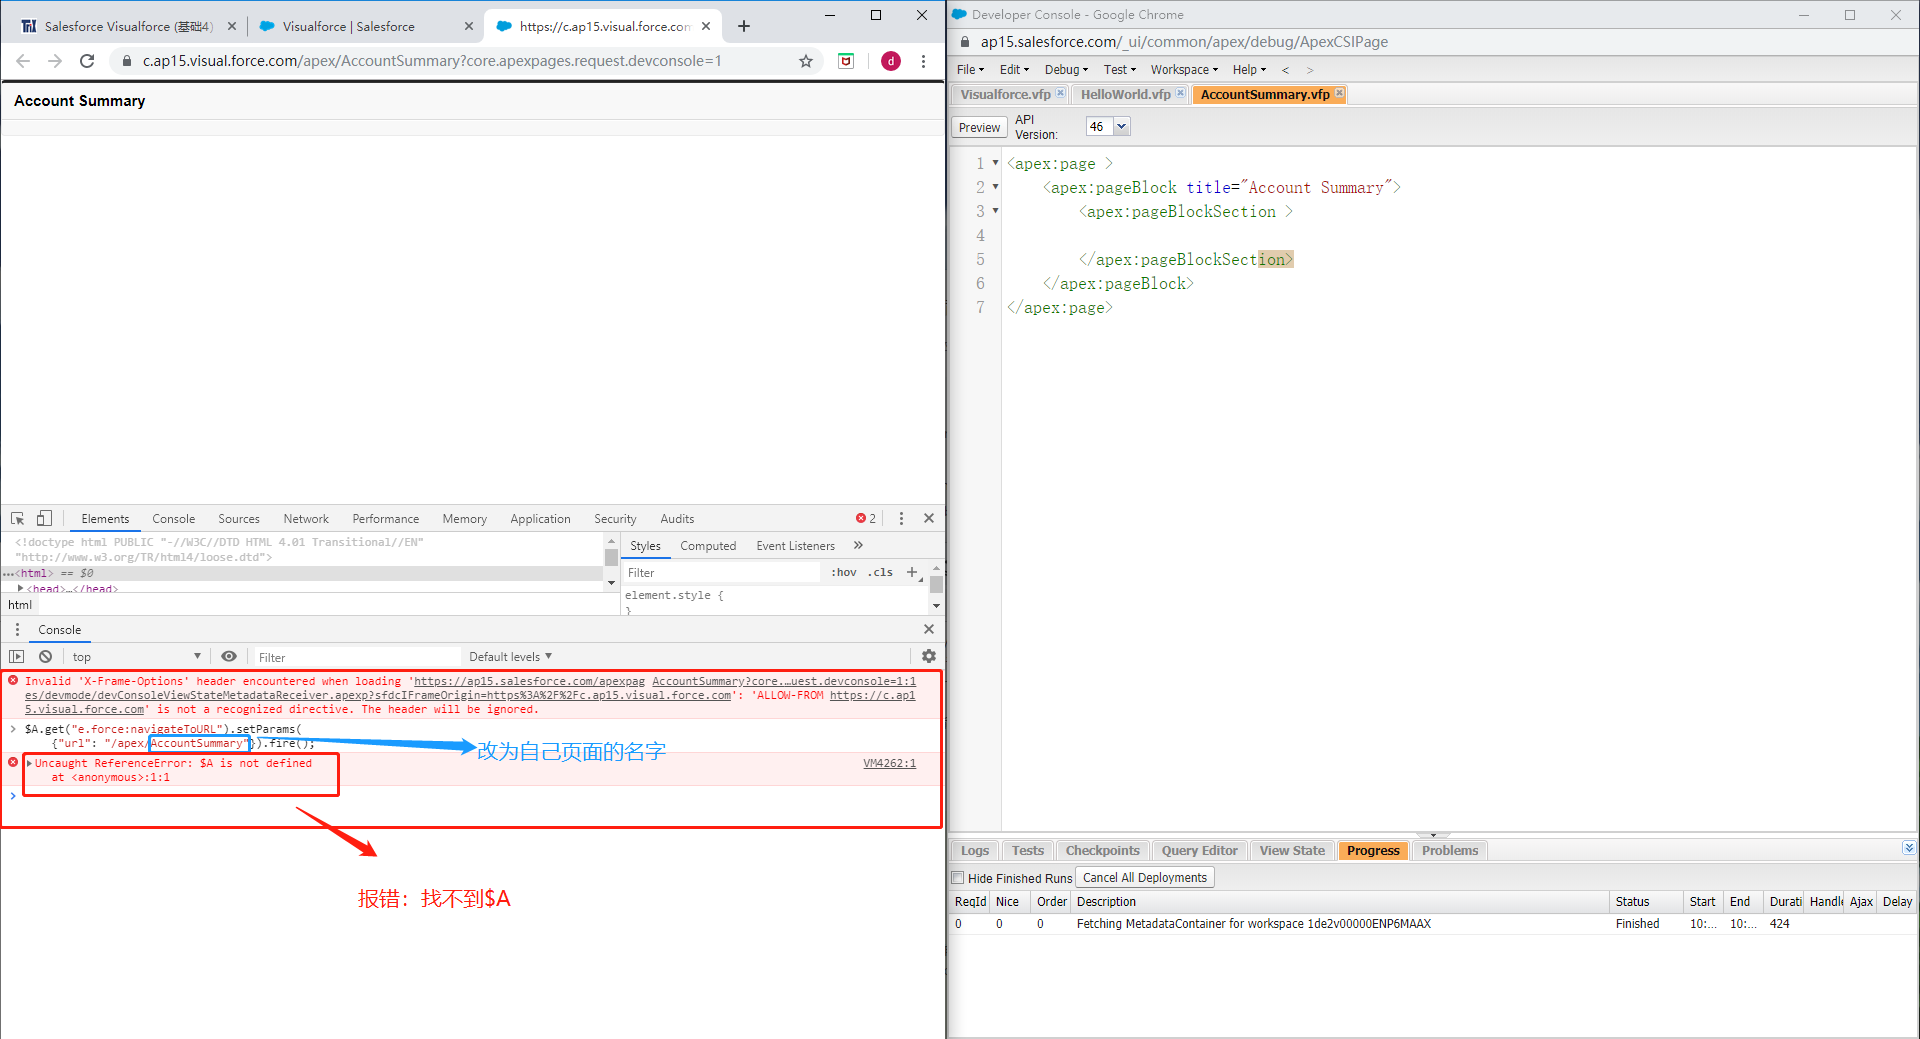Open the Workspace menu

(1184, 70)
